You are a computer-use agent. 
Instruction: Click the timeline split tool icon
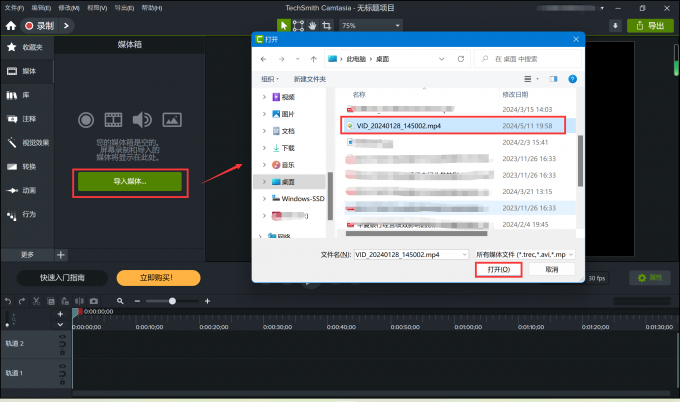79,301
